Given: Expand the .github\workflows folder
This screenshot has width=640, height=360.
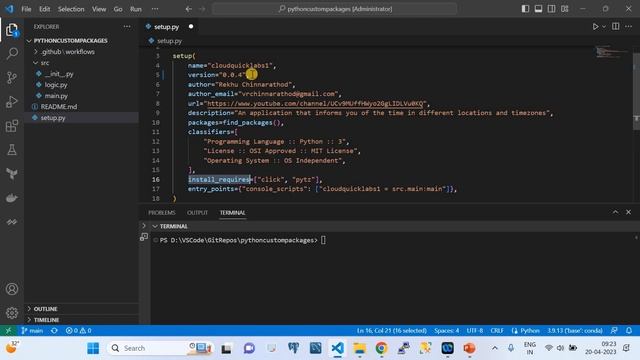Looking at the screenshot, I should (67, 52).
